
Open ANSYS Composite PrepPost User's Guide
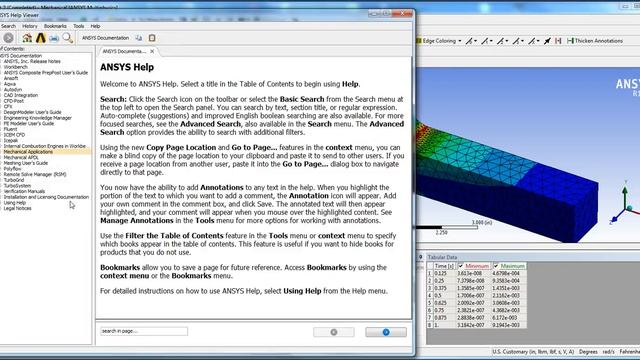(46, 73)
